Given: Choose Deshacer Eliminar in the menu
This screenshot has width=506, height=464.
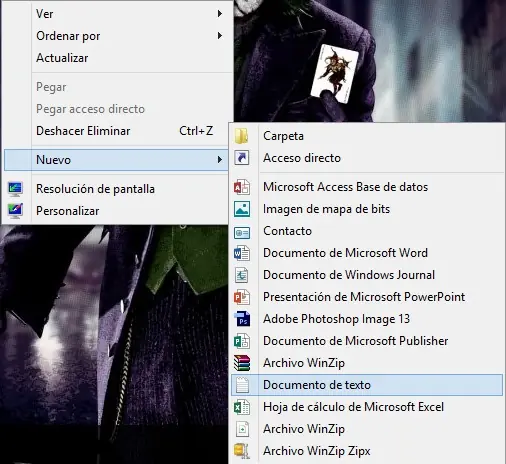Looking at the screenshot, I should [83, 131].
